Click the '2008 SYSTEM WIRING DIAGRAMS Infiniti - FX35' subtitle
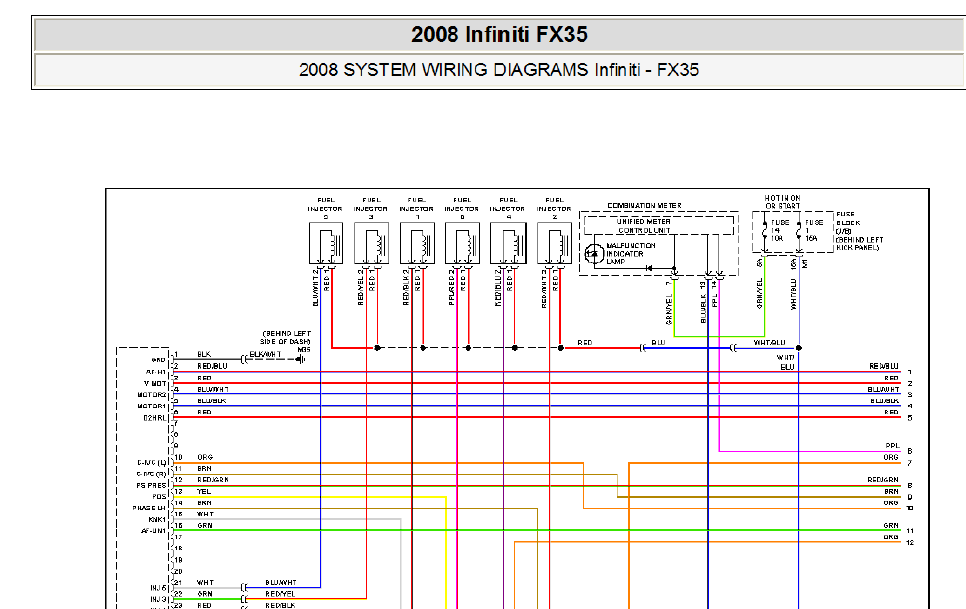 tap(499, 70)
